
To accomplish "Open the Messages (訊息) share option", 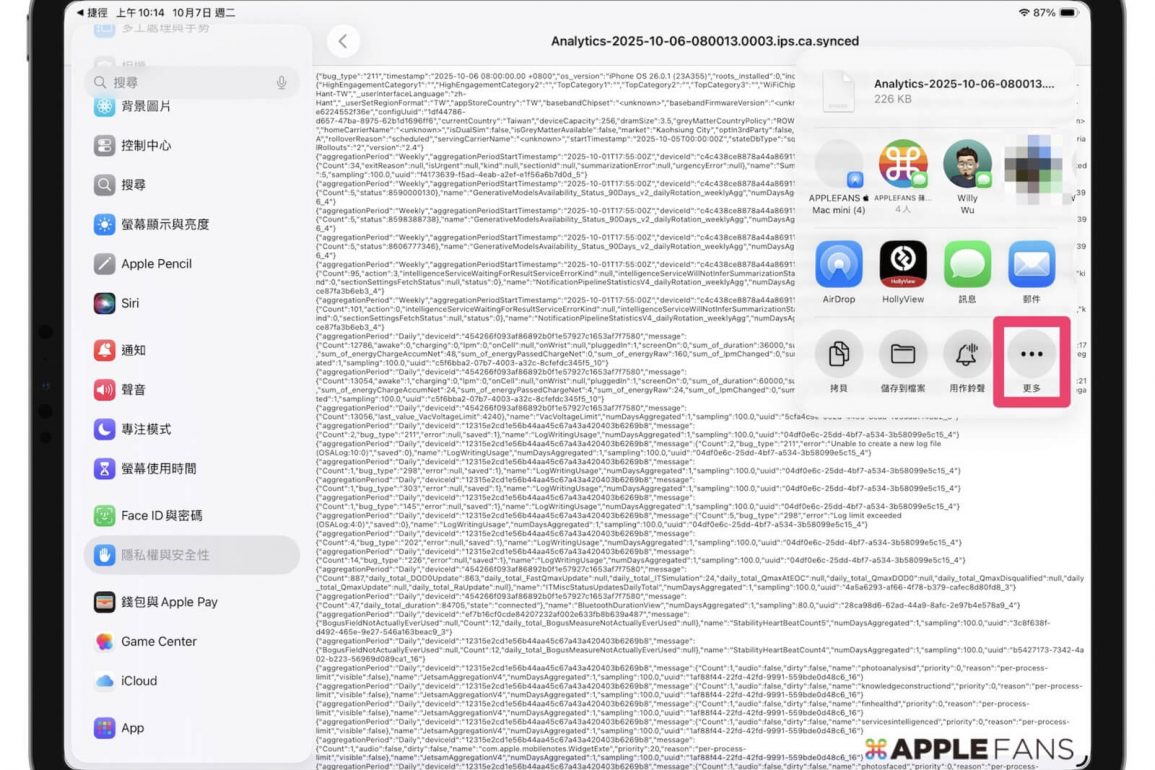I will 967,265.
